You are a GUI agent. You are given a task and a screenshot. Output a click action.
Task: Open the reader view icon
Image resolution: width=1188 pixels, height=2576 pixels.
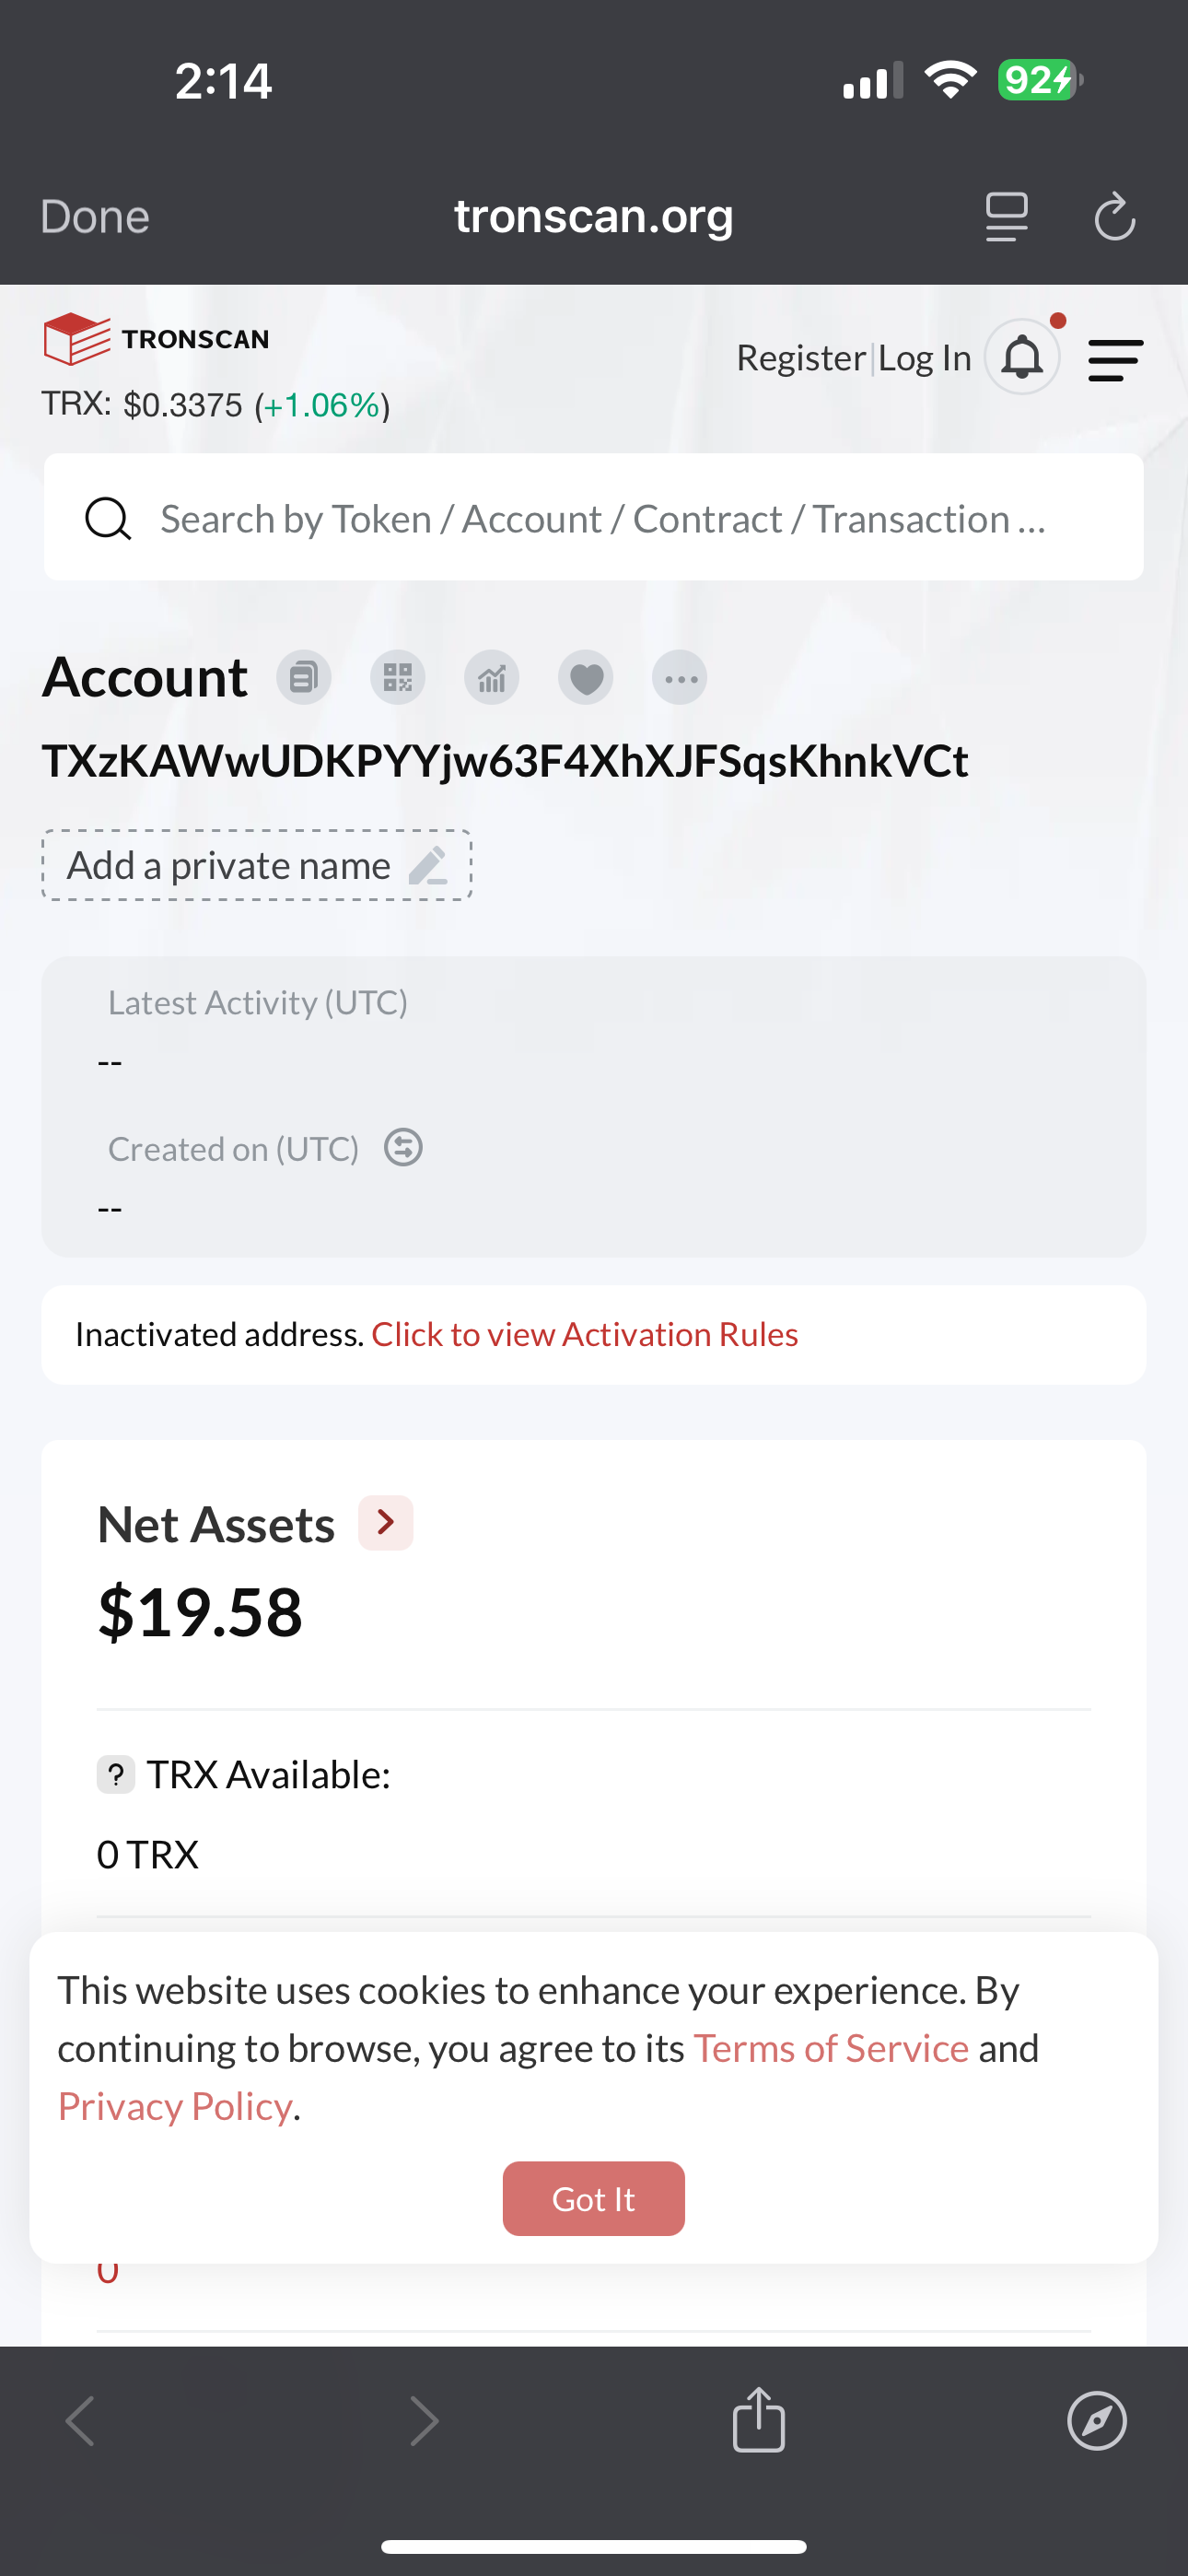pos(1006,217)
